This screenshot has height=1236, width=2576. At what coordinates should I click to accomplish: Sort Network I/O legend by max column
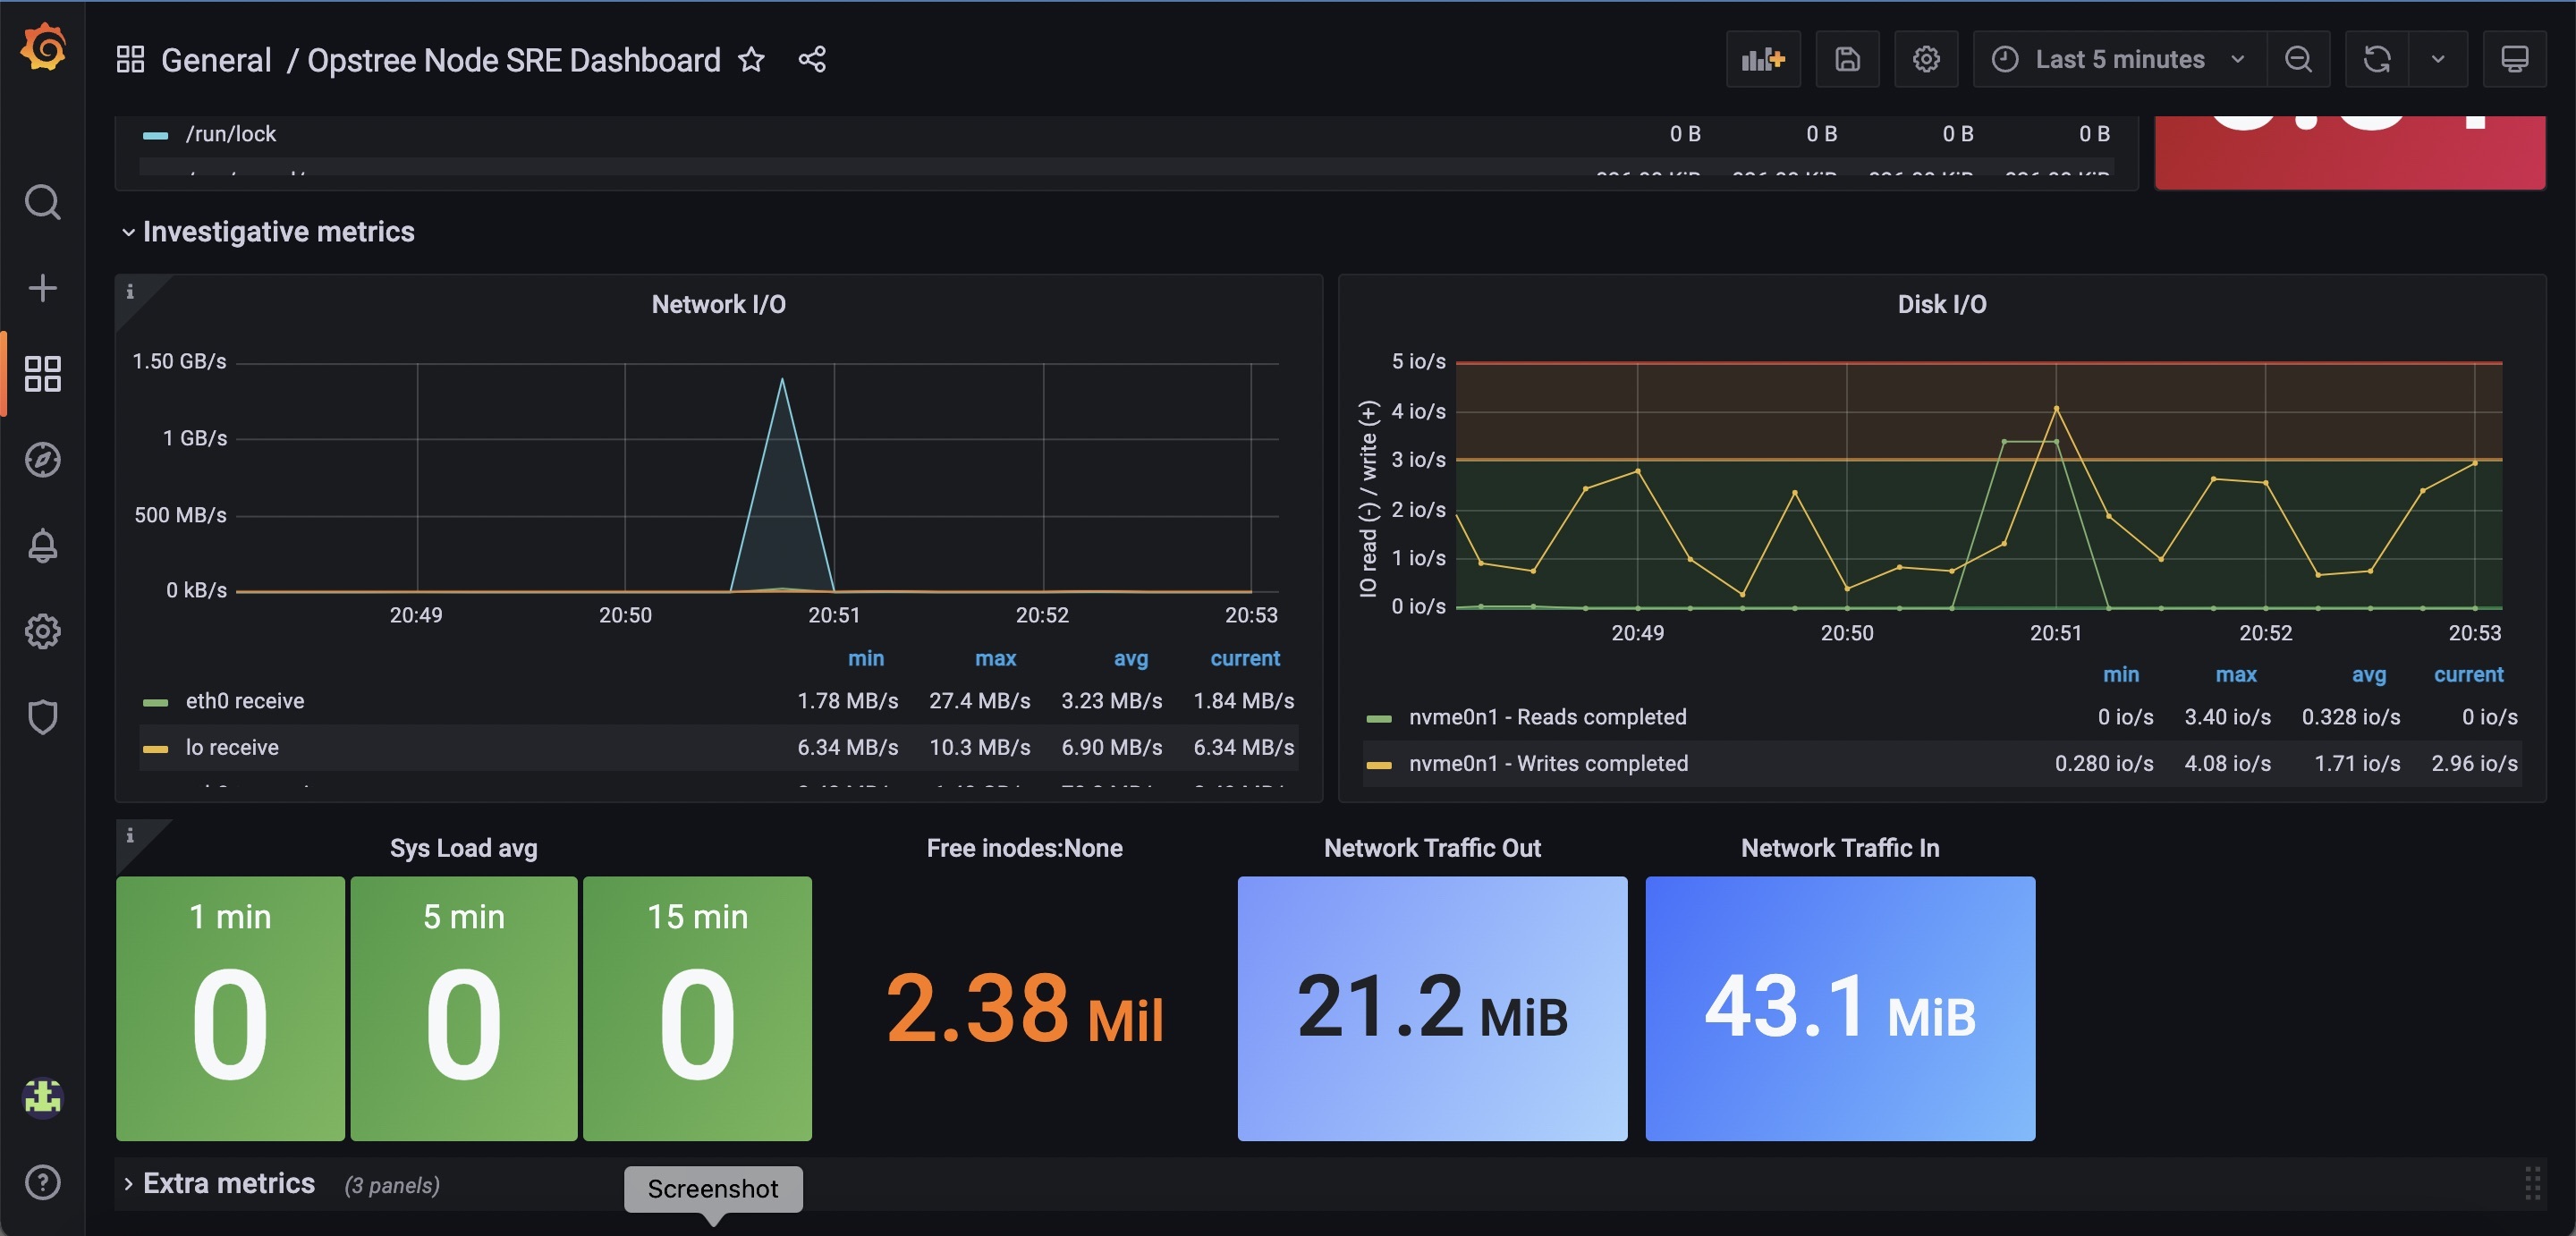coord(995,659)
